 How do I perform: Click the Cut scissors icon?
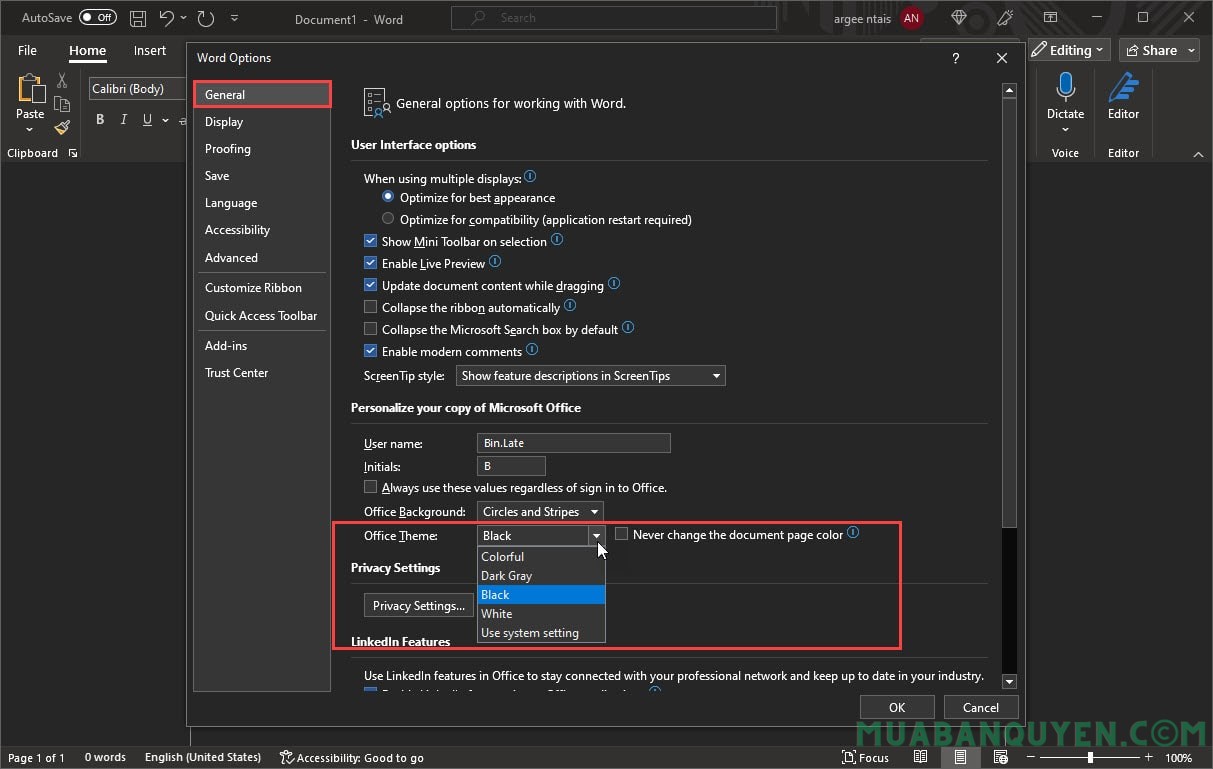pyautogui.click(x=62, y=81)
